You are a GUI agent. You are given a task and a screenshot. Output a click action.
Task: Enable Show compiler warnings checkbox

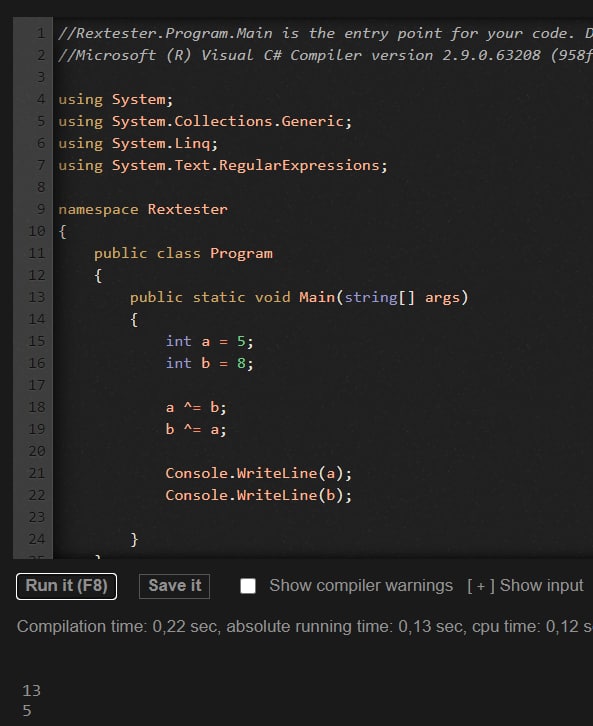[248, 586]
